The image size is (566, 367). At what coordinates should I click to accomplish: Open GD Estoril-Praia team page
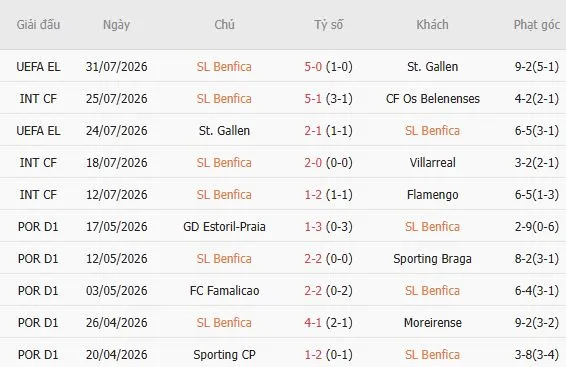coord(224,227)
